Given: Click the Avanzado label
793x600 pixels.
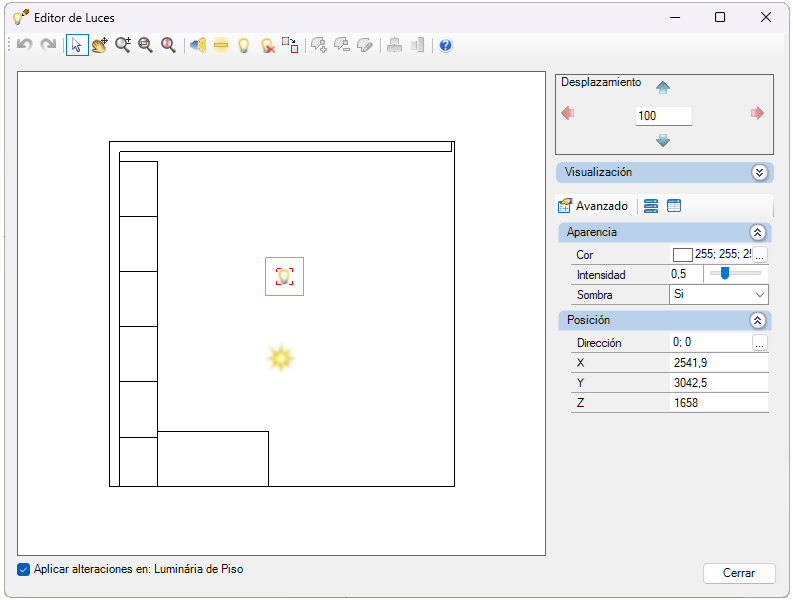Looking at the screenshot, I should point(602,206).
